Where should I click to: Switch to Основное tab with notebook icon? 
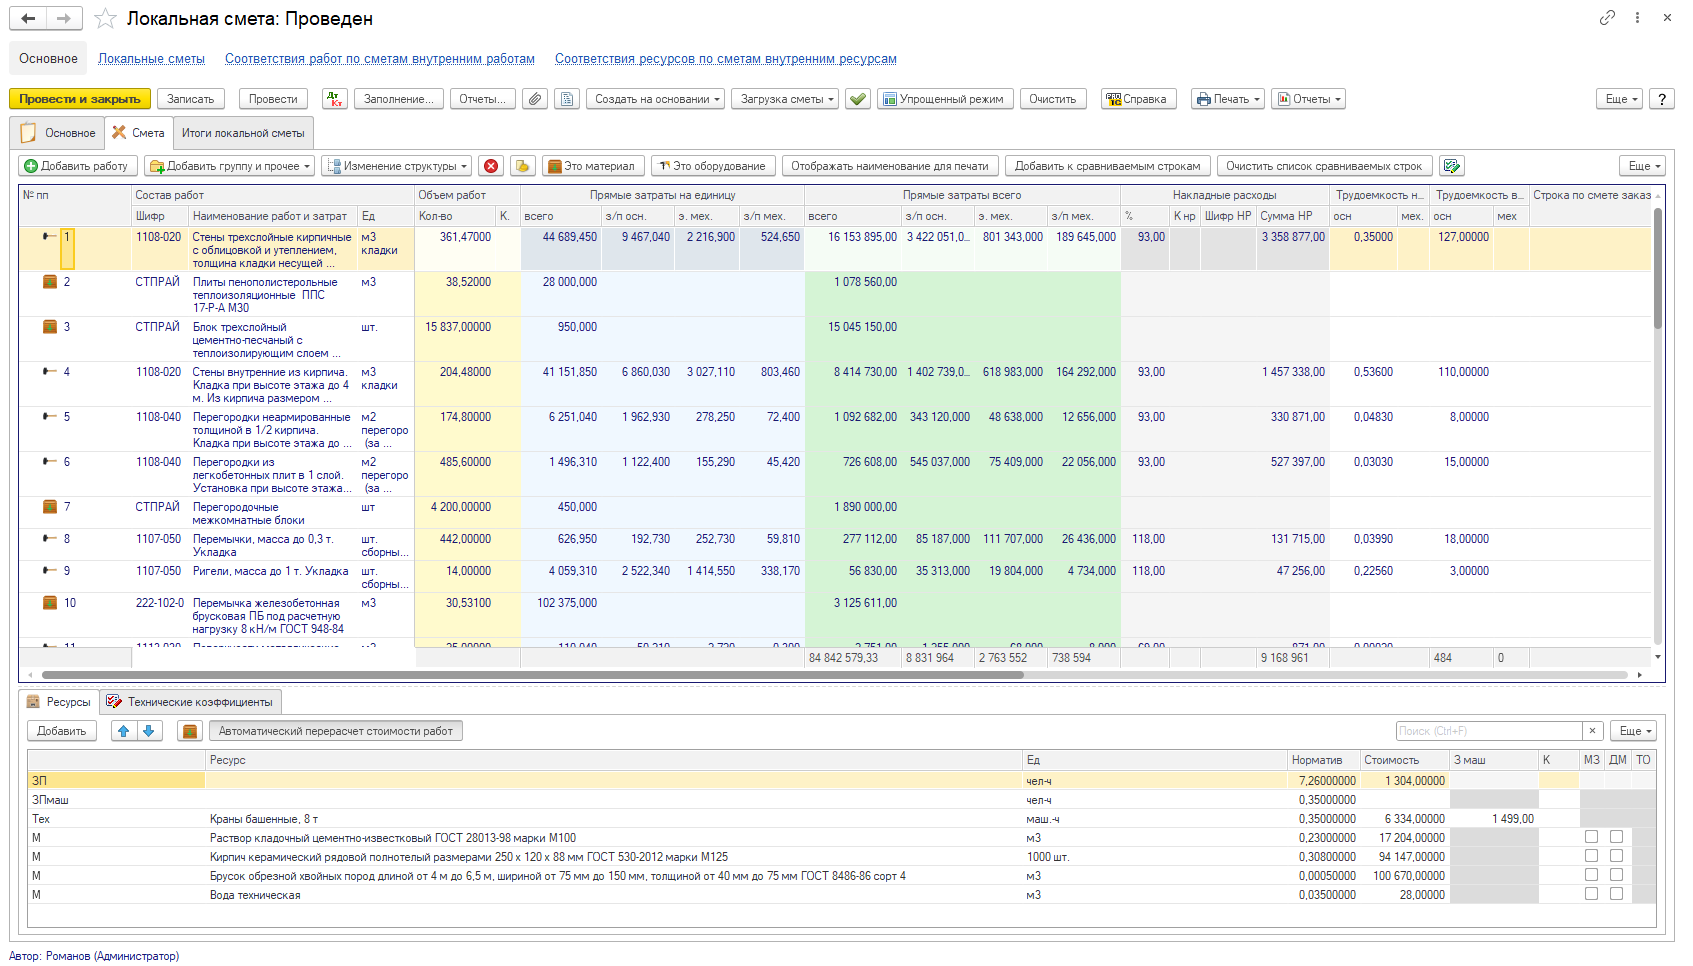tap(57, 133)
